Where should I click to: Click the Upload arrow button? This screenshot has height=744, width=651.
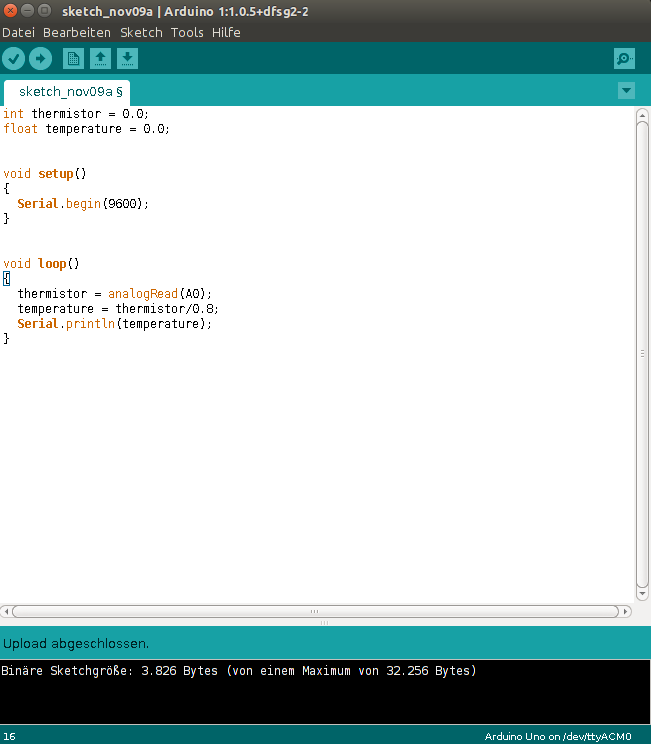(x=40, y=59)
